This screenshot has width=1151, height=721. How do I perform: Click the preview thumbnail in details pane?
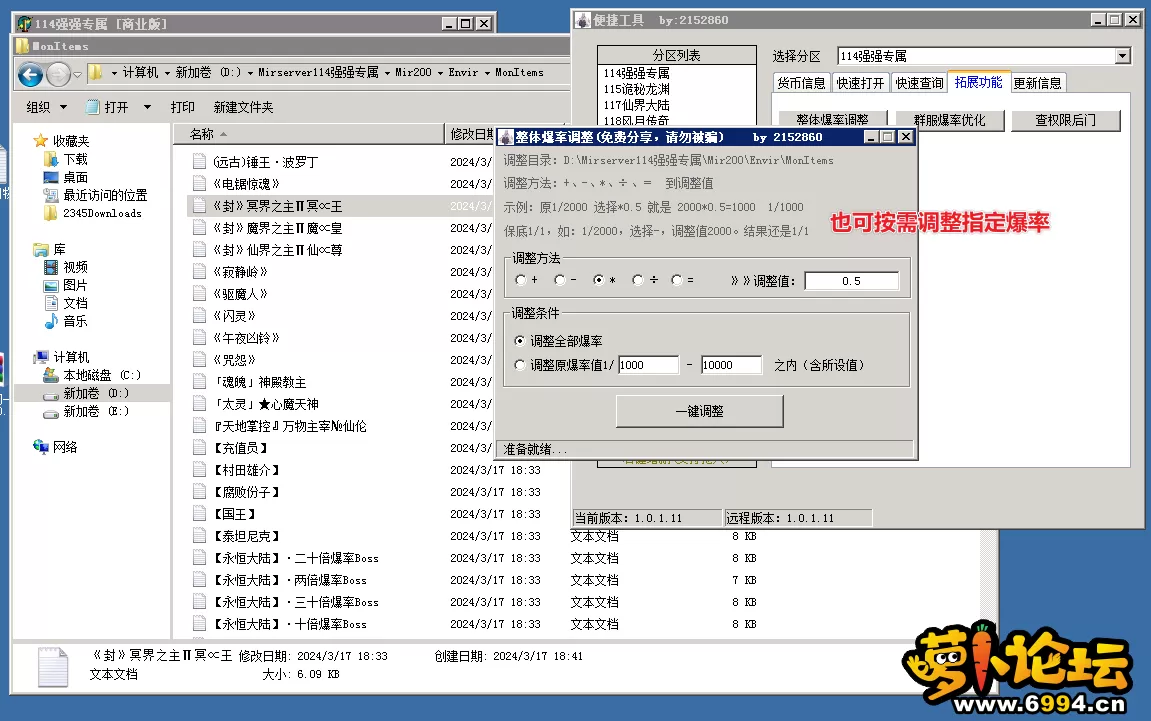(53, 667)
